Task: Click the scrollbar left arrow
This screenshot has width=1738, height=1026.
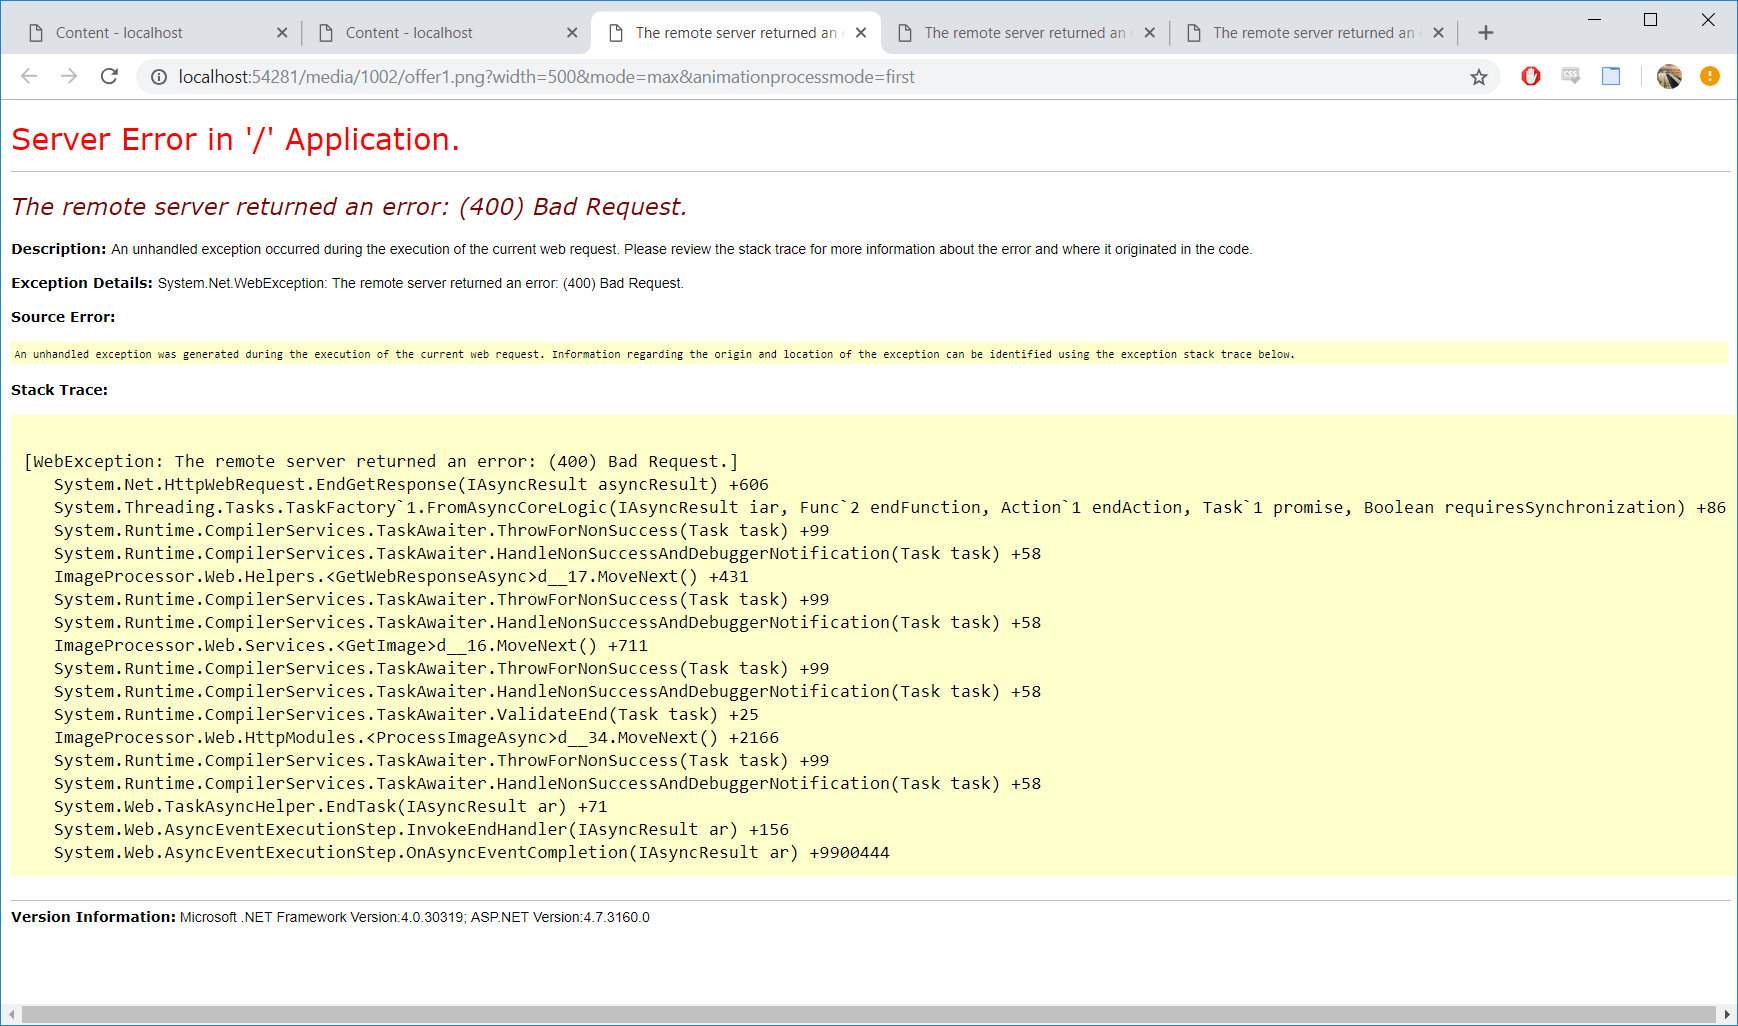Action: click(x=11, y=1015)
